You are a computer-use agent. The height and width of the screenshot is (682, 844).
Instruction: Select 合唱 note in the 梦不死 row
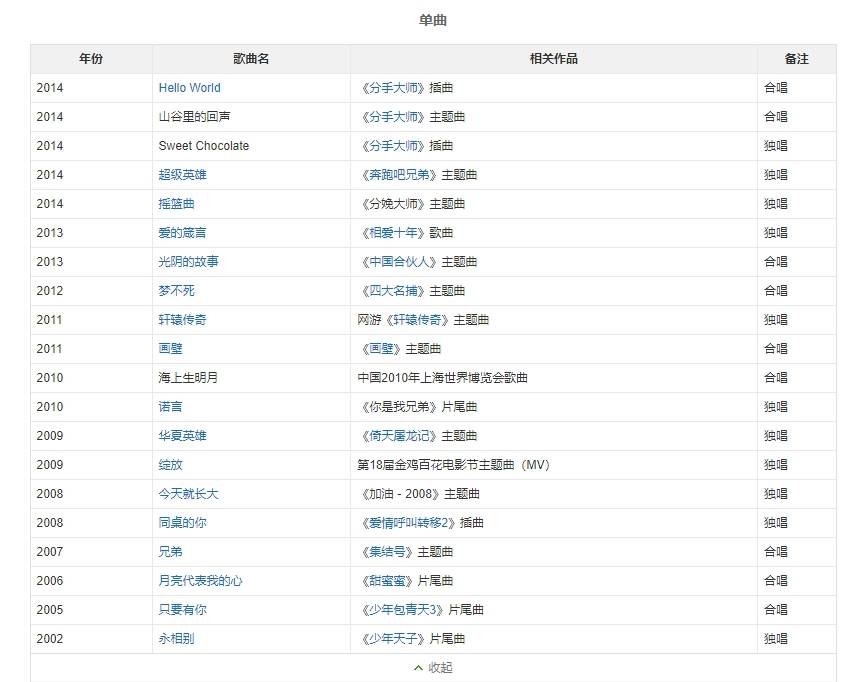pyautogui.click(x=776, y=291)
